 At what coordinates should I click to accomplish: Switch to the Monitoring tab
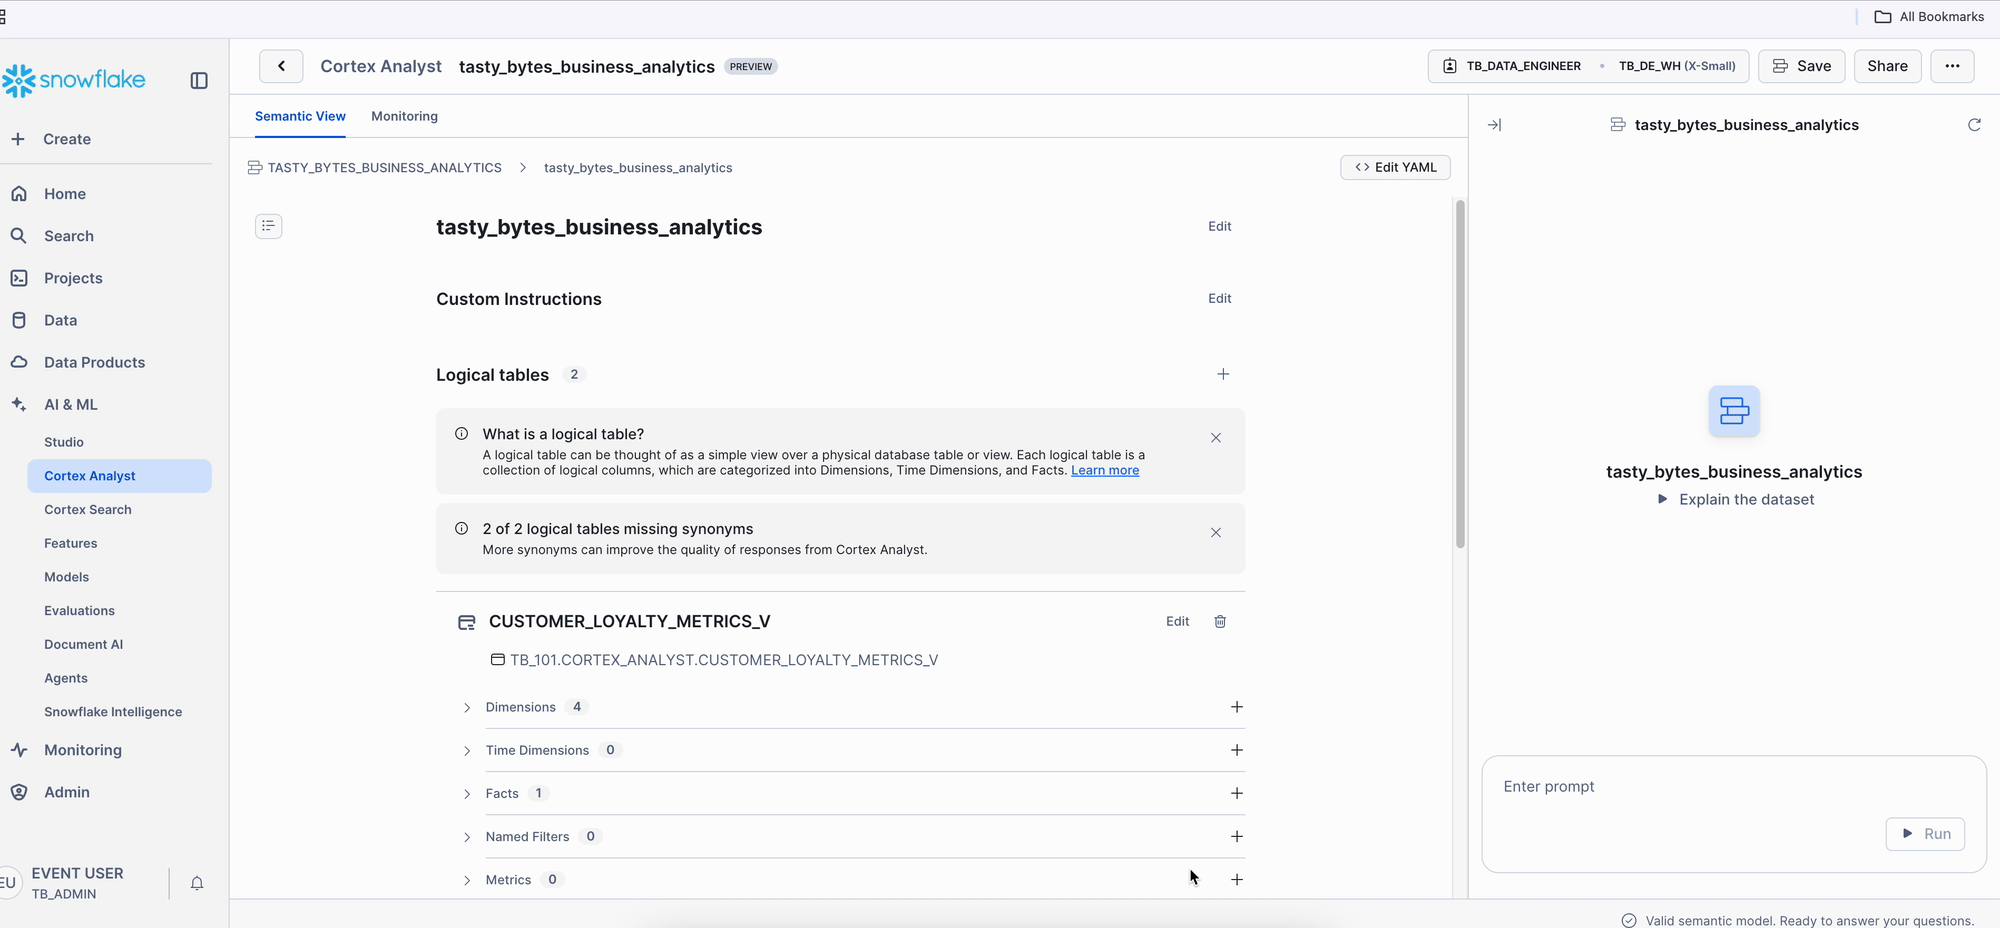point(404,116)
